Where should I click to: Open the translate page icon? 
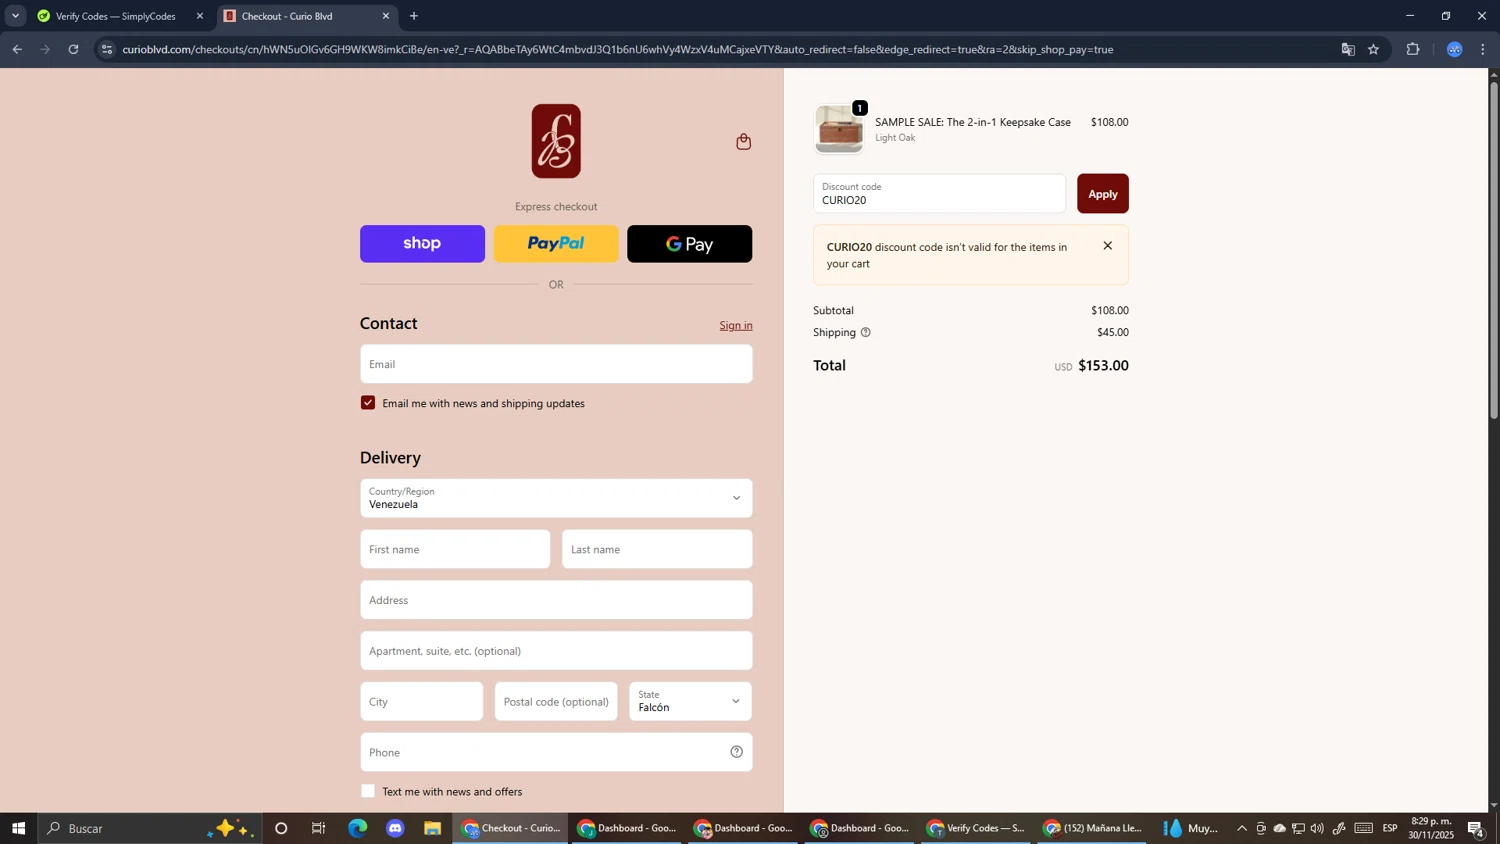pyautogui.click(x=1347, y=49)
